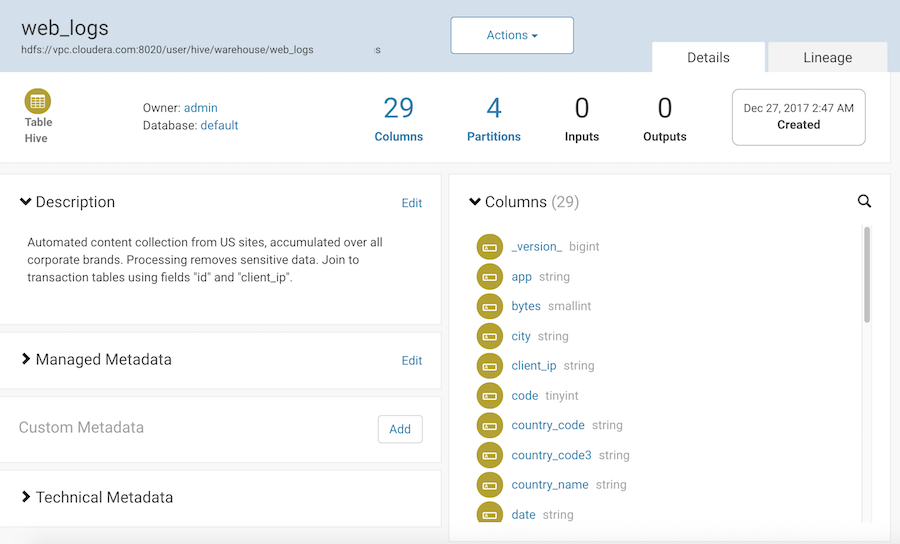Collapse the Columns list section
This screenshot has height=544, width=900.
[x=475, y=202]
